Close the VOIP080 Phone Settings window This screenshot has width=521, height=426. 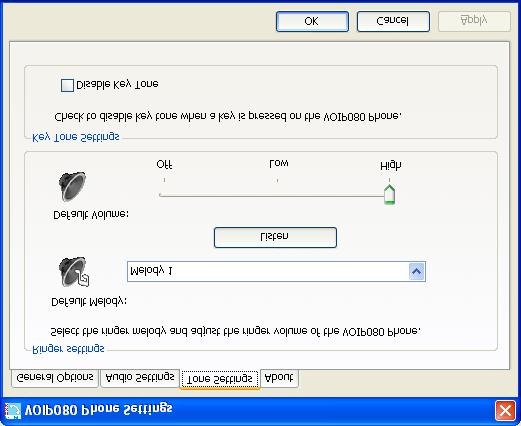tap(505, 411)
